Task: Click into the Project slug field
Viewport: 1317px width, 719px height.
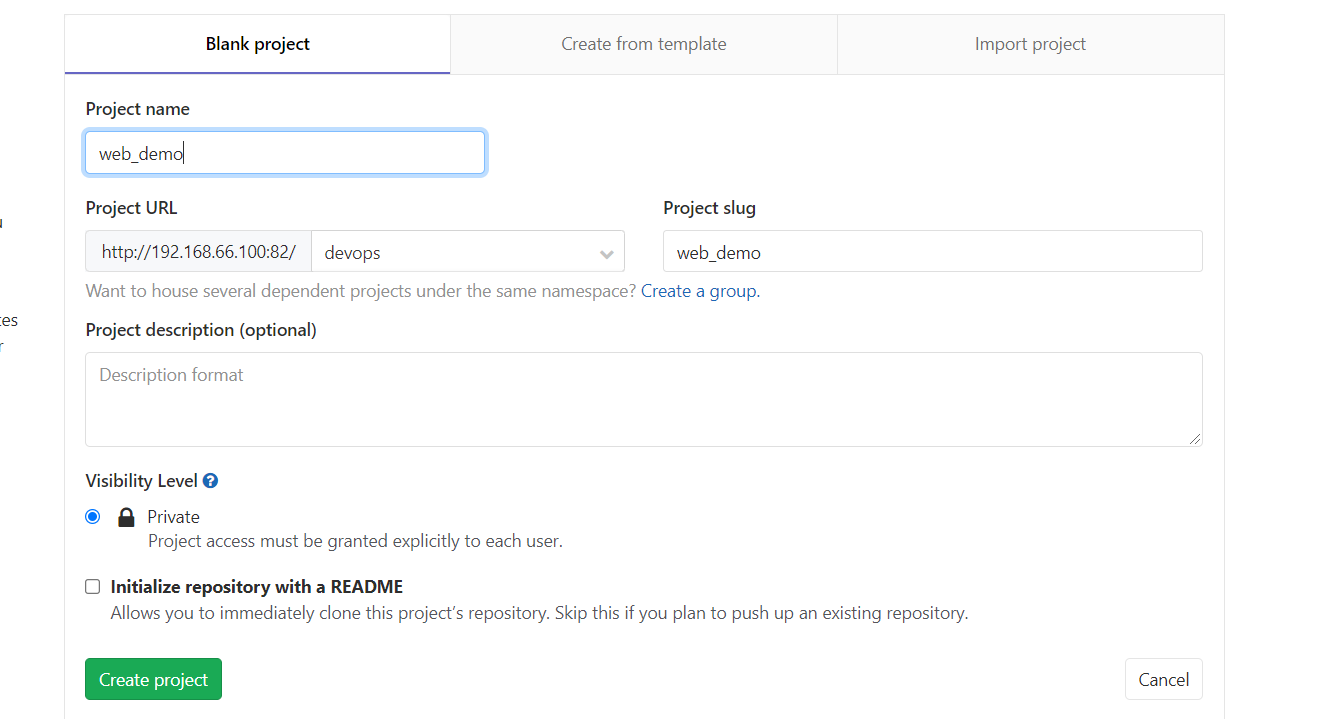Action: click(x=932, y=252)
